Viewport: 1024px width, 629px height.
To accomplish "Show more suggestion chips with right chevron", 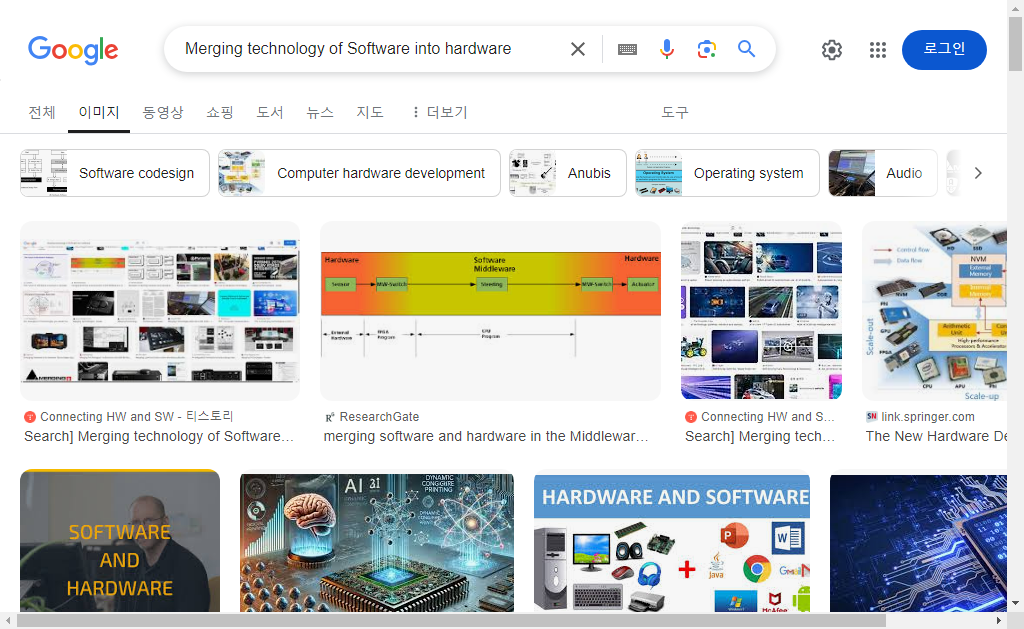I will (978, 173).
